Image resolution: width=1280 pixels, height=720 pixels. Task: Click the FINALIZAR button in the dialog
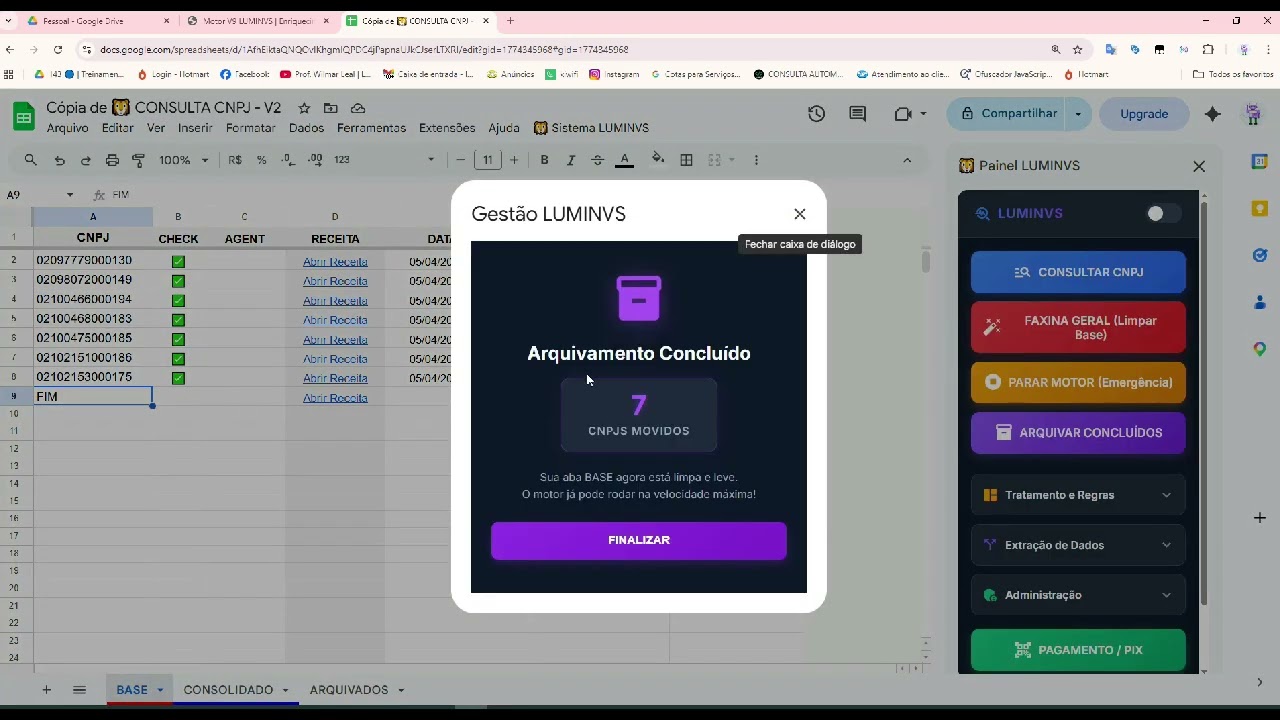639,541
